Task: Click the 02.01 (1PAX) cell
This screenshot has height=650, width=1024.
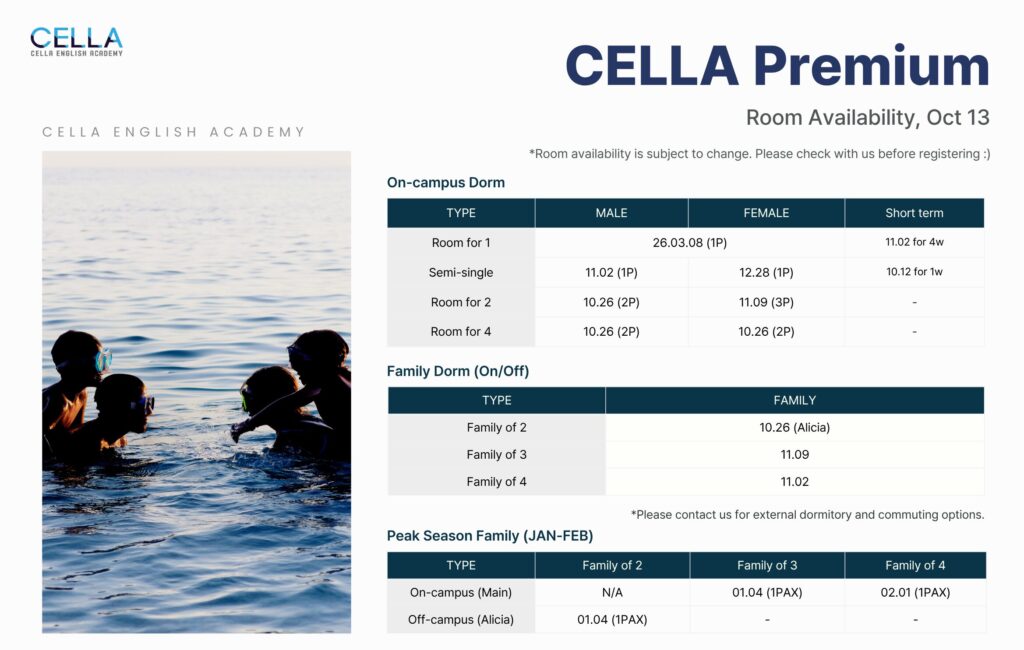Action: point(915,593)
